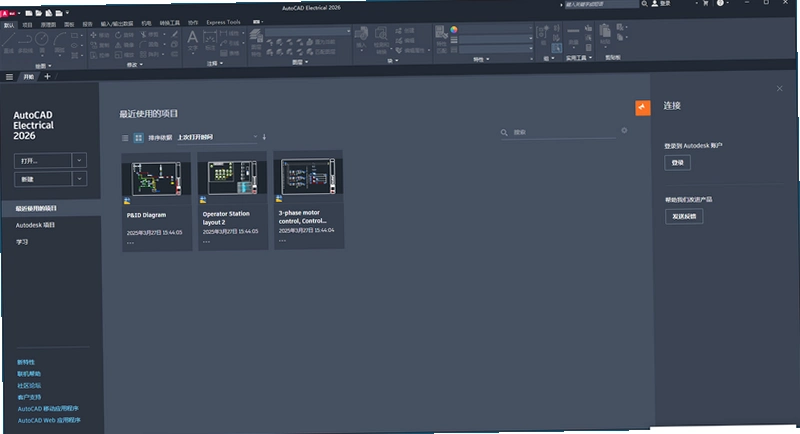The height and width of the screenshot is (434, 800).
Task: Open the hamburger file tab menu
Action: point(9,77)
